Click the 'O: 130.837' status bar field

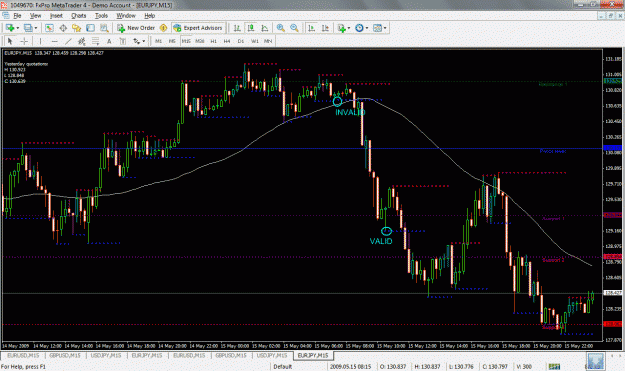pos(393,366)
